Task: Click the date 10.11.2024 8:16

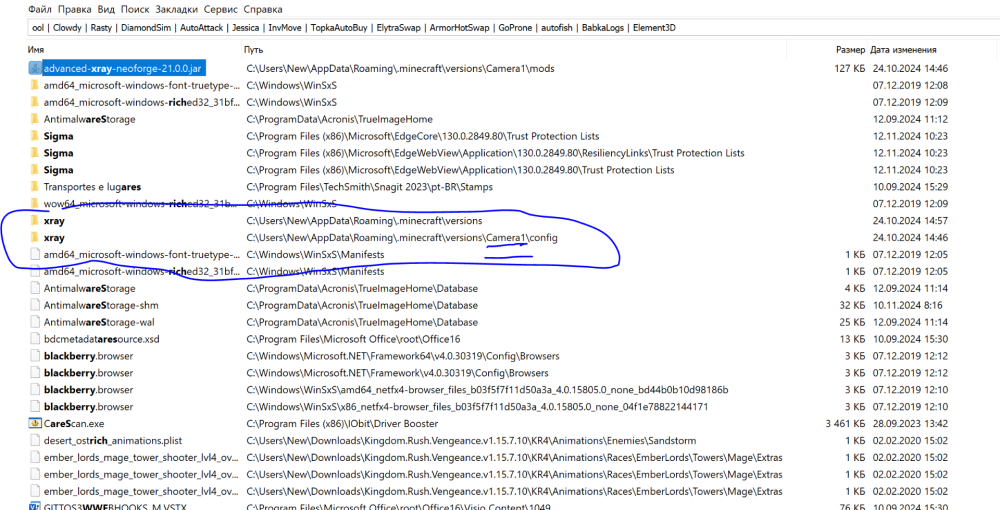Action: click(908, 305)
